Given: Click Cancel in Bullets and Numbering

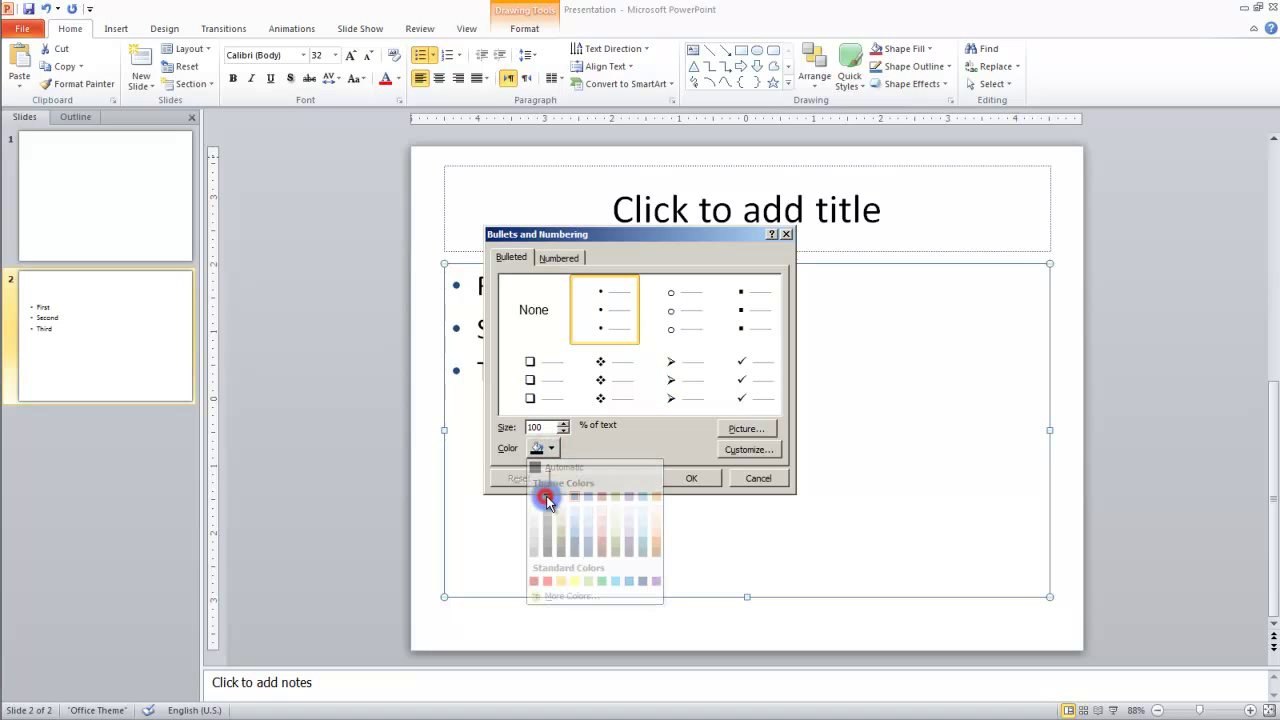Looking at the screenshot, I should [x=758, y=478].
